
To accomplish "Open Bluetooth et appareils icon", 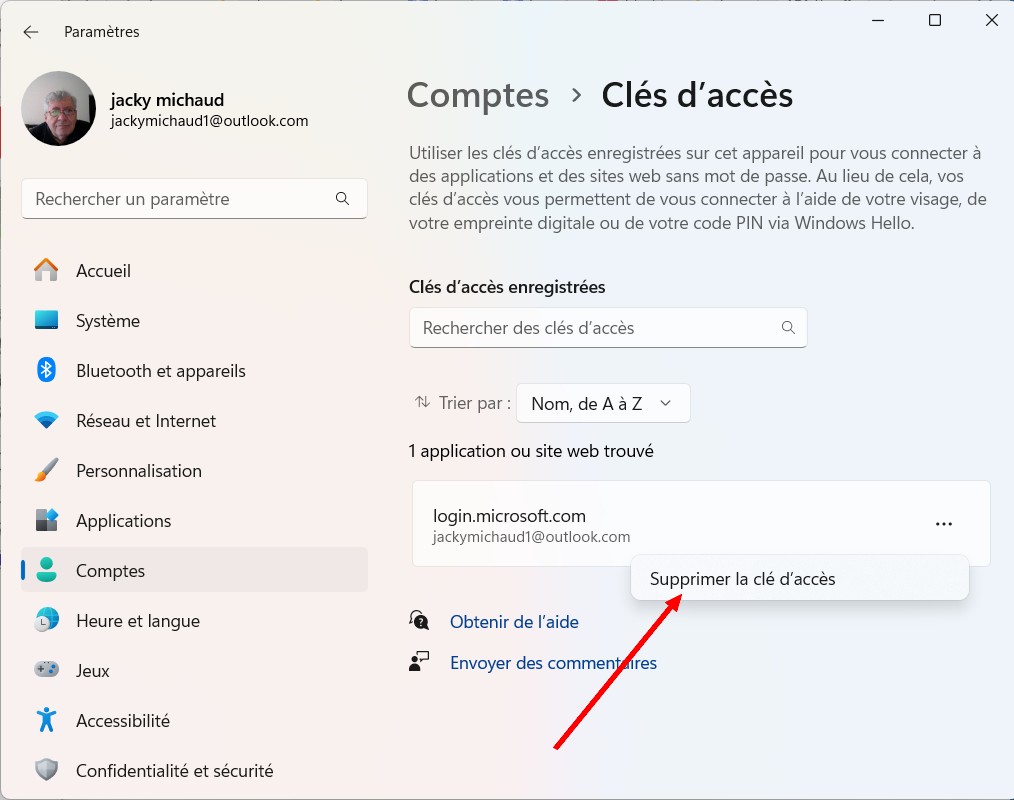I will (x=46, y=371).
